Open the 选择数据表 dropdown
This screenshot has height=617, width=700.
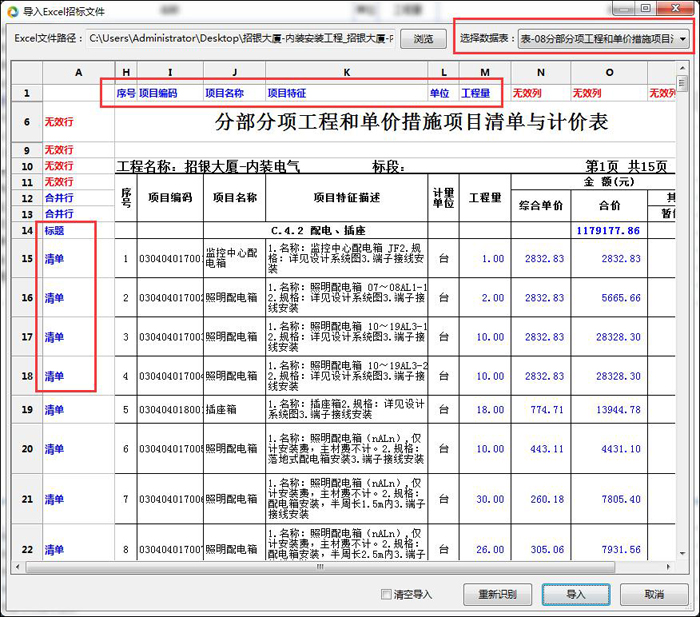[x=603, y=39]
